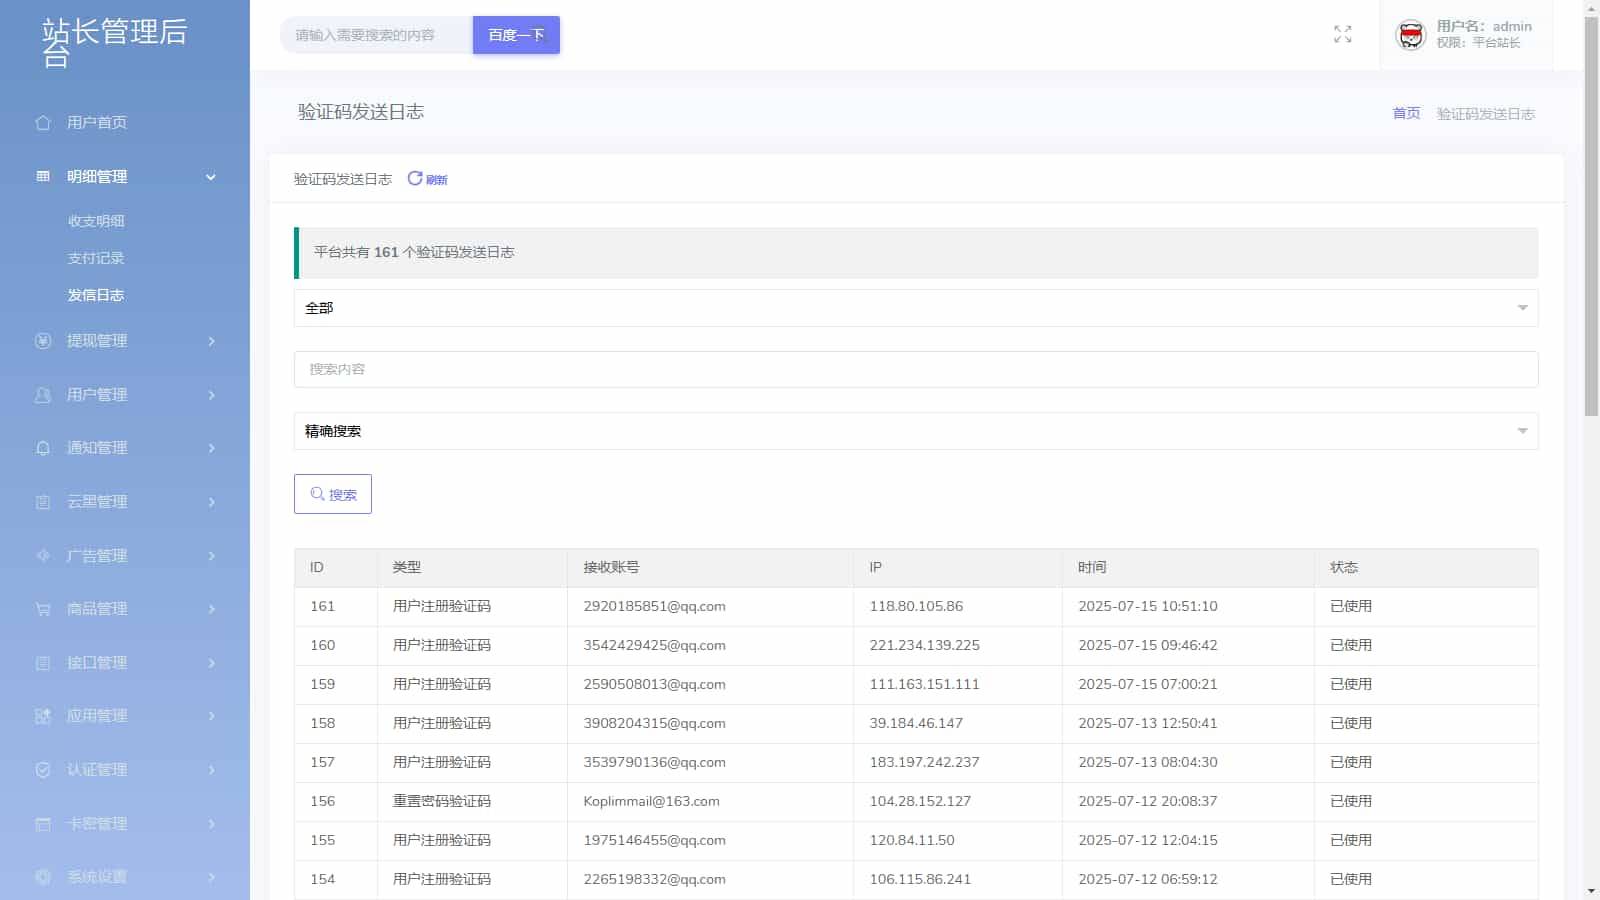Click the refresh icon beside 验证码发送日志
The height and width of the screenshot is (900, 1600).
[415, 179]
